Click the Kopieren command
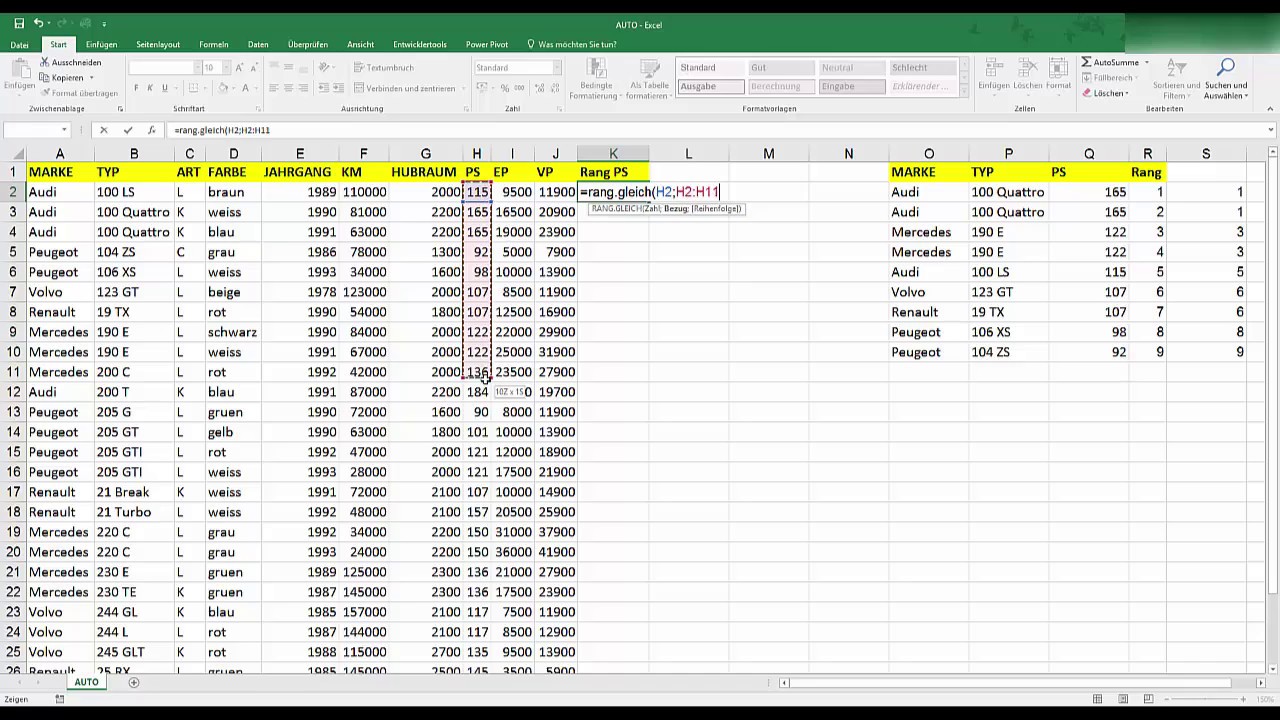The width and height of the screenshot is (1280, 720). pos(62,77)
